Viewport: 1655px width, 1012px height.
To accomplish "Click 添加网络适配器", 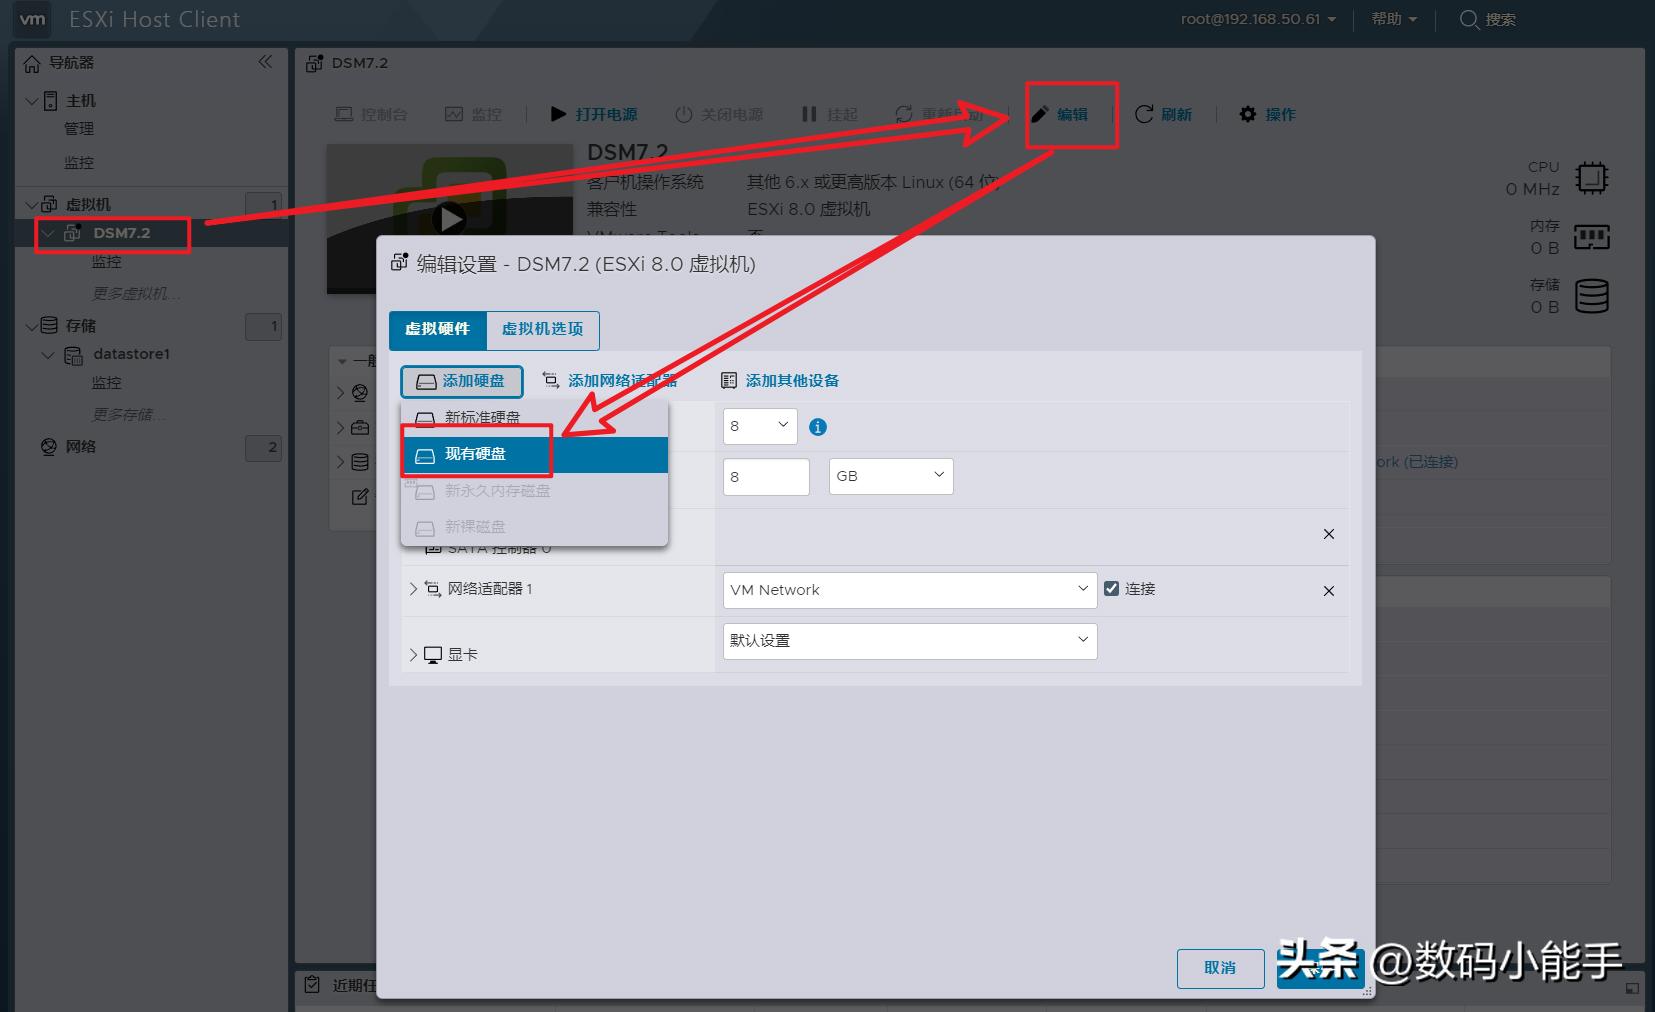I will tap(610, 381).
